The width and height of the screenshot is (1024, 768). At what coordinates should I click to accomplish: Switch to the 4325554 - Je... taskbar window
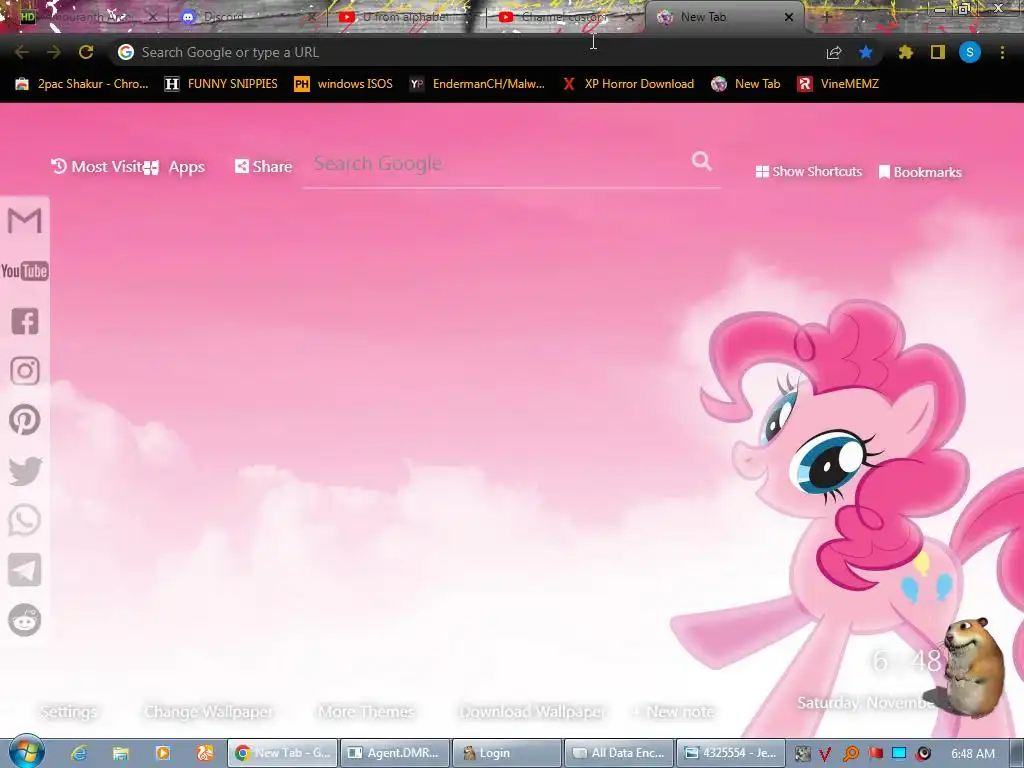point(730,753)
